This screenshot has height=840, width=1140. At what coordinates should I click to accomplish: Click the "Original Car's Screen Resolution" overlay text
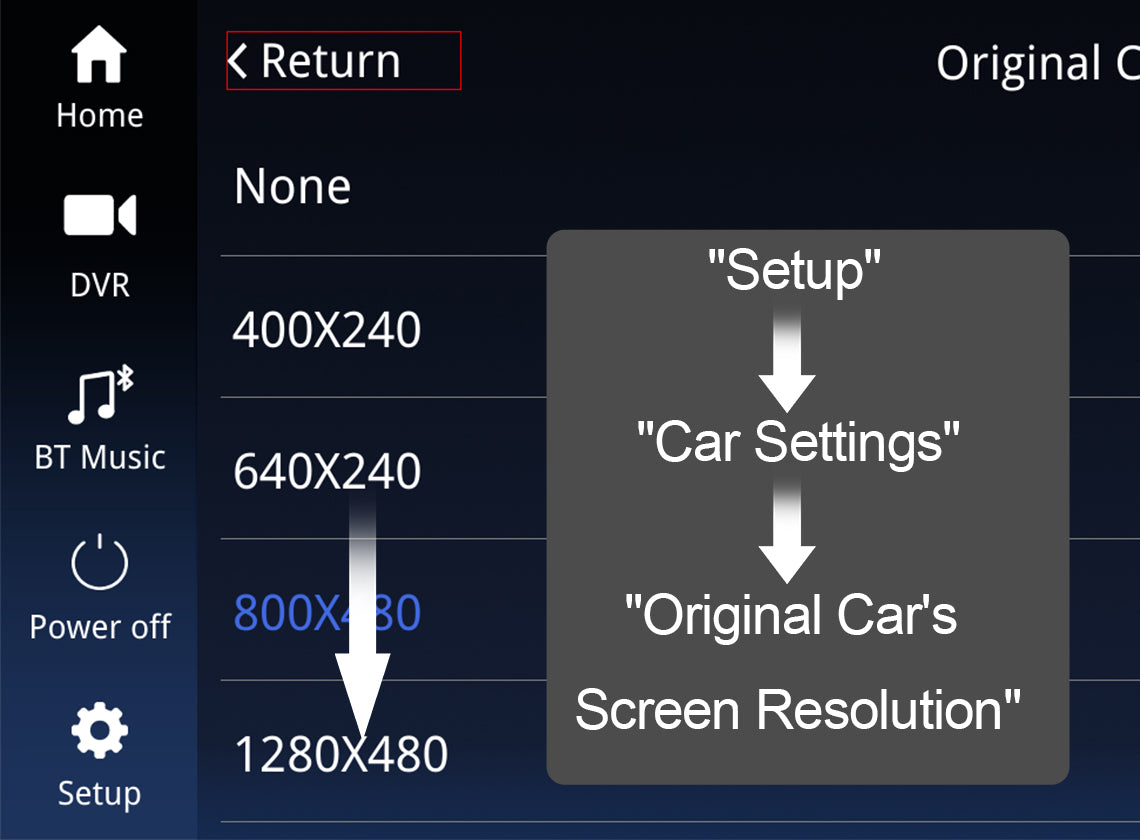coord(797,662)
